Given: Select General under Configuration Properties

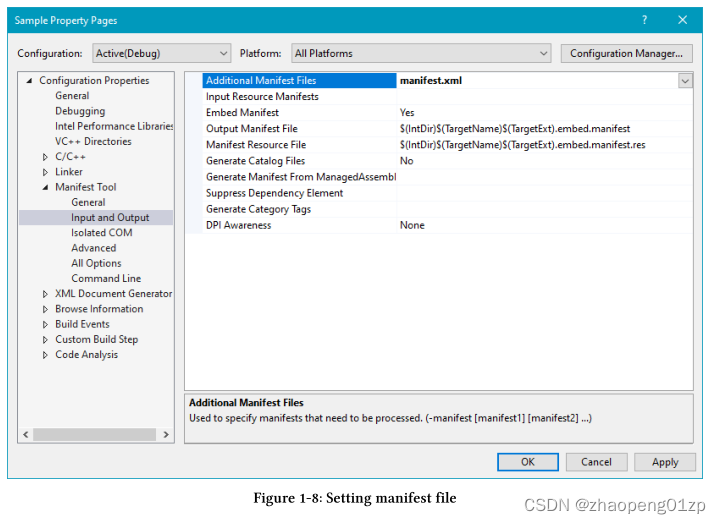Looking at the screenshot, I should point(72,96).
